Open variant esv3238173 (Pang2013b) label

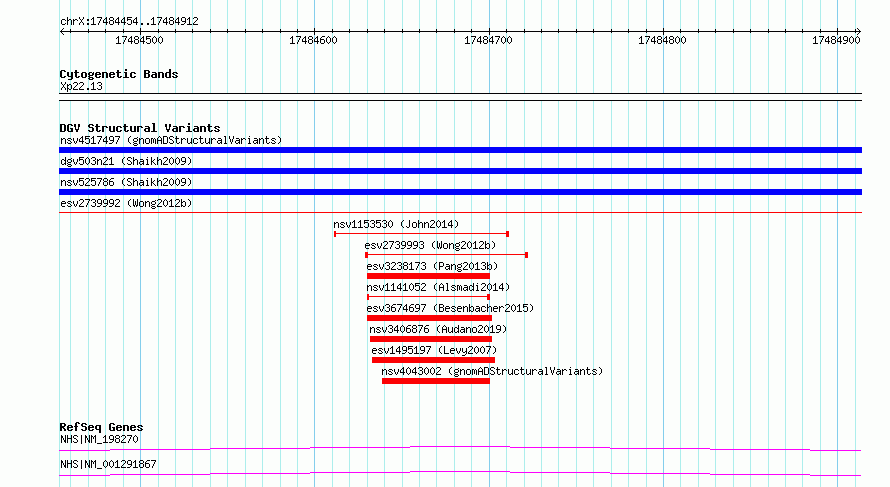pos(433,266)
